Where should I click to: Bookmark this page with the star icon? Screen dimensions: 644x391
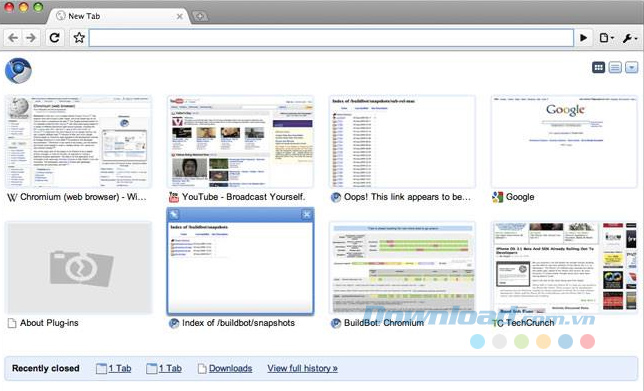tap(79, 38)
